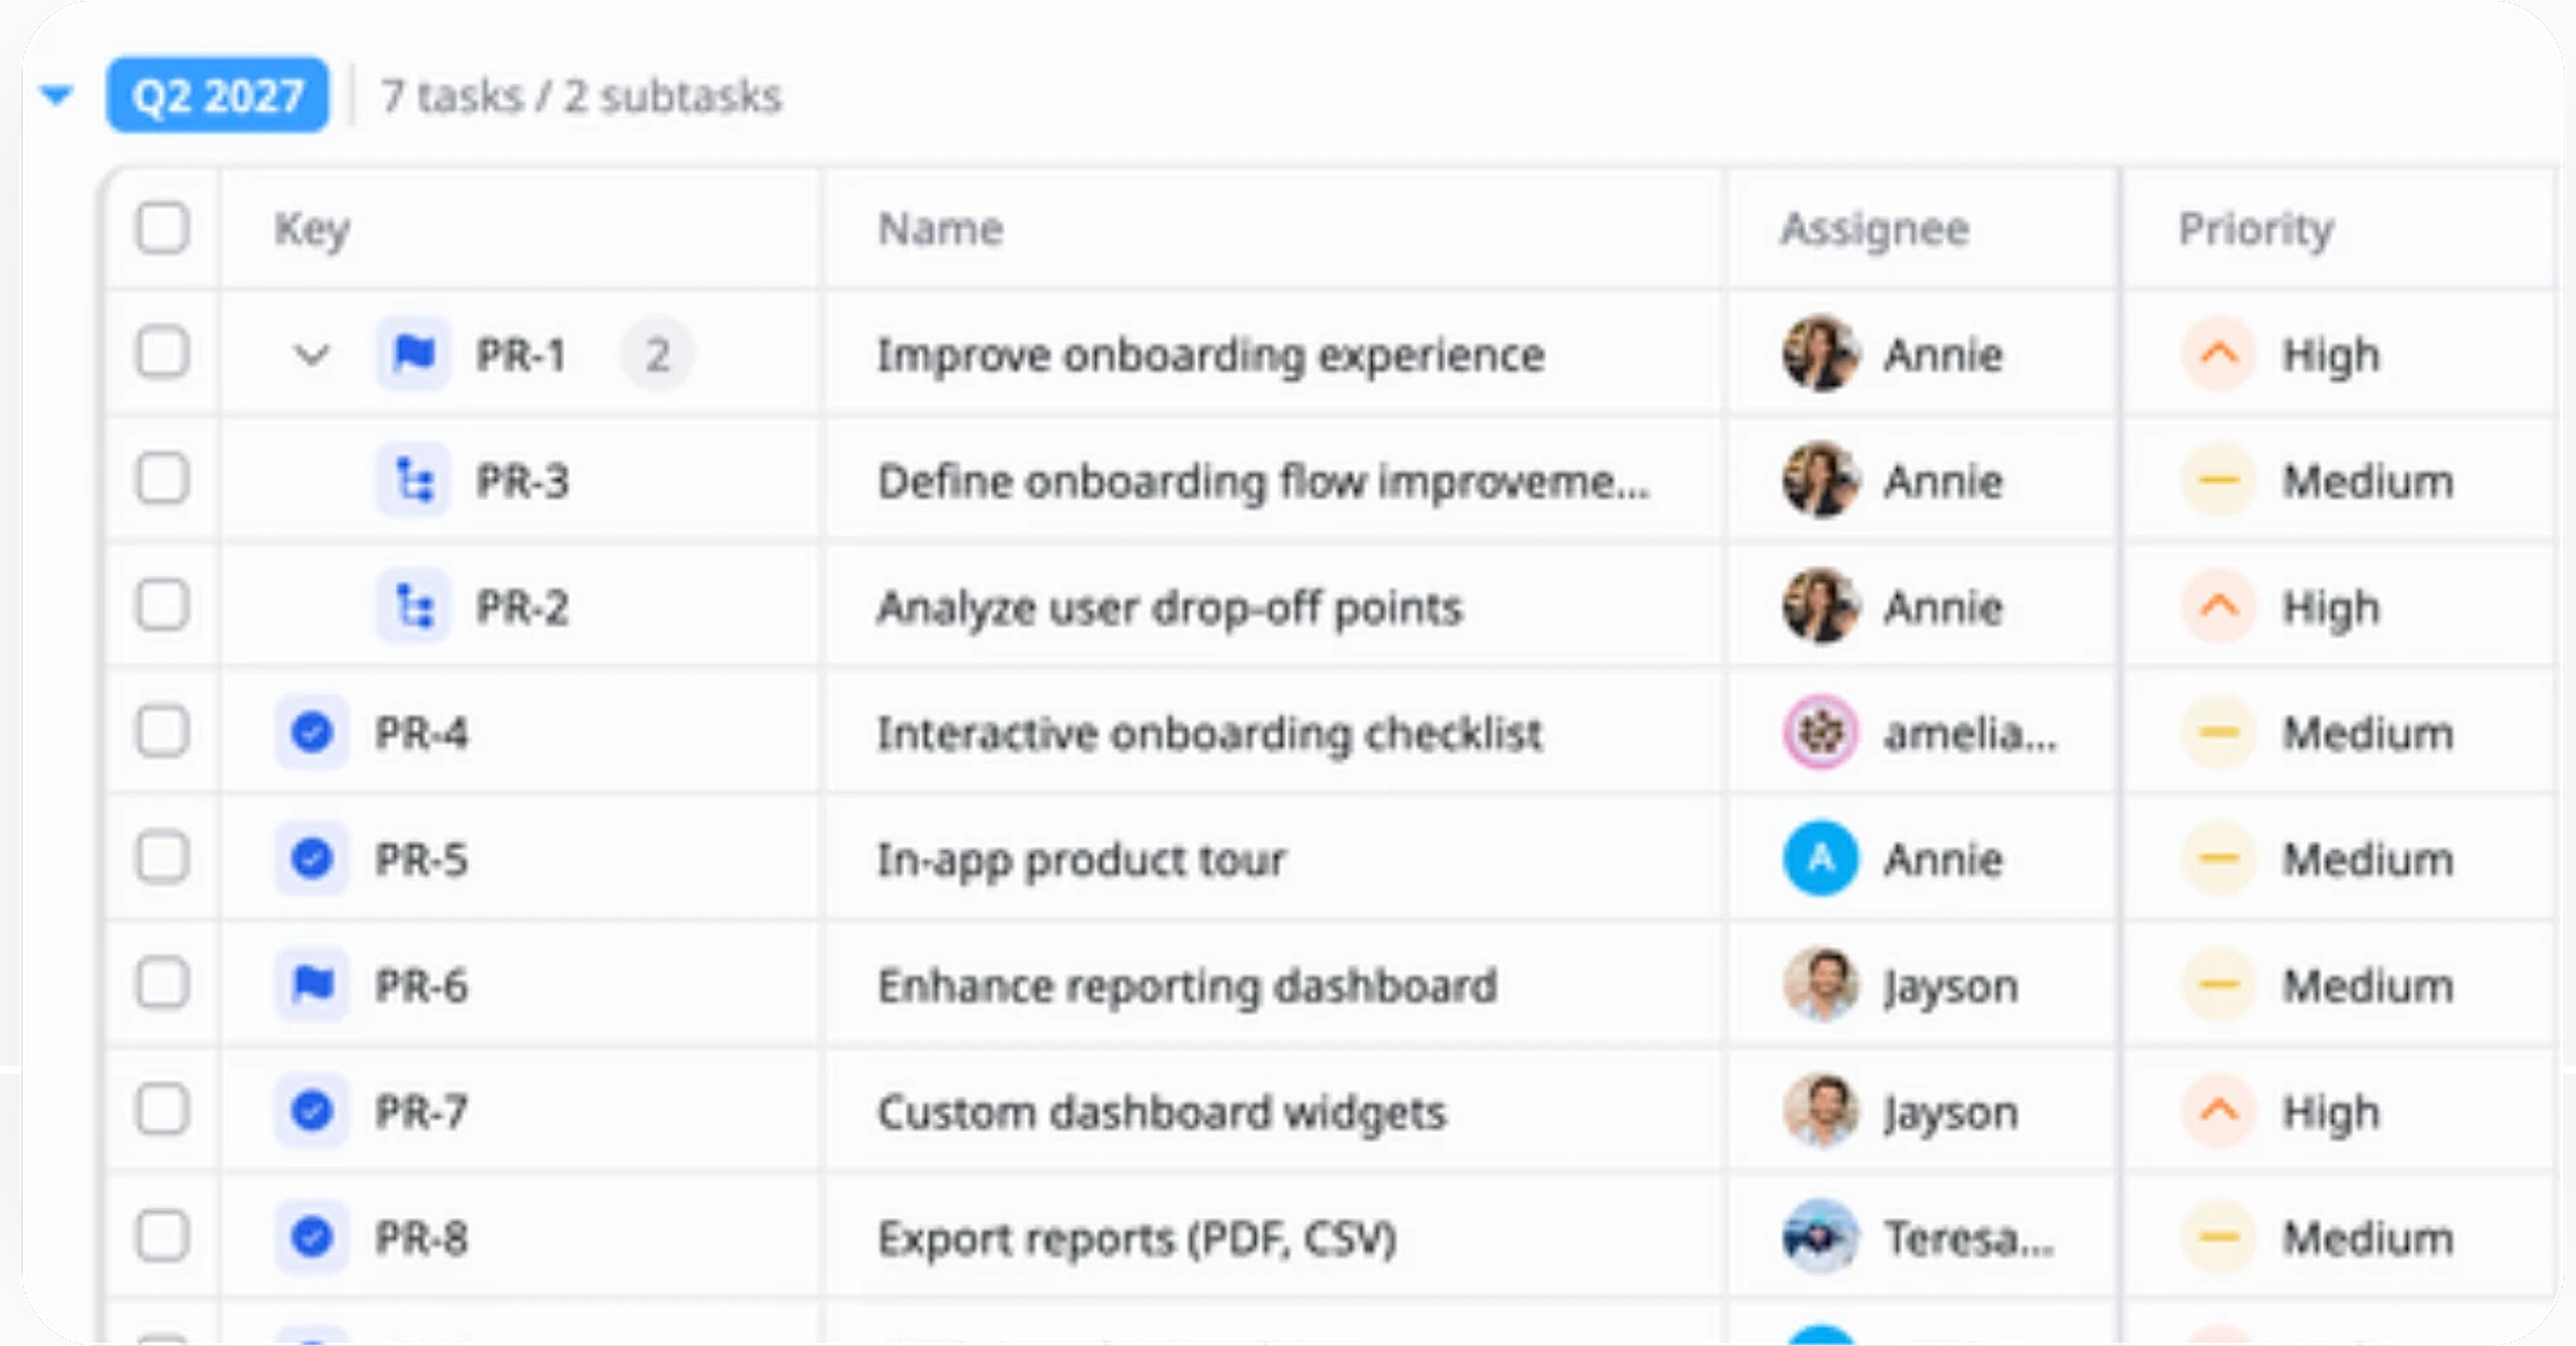The width and height of the screenshot is (2576, 1346).
Task: Click the Medium priority icon for PR-3
Action: click(2219, 480)
